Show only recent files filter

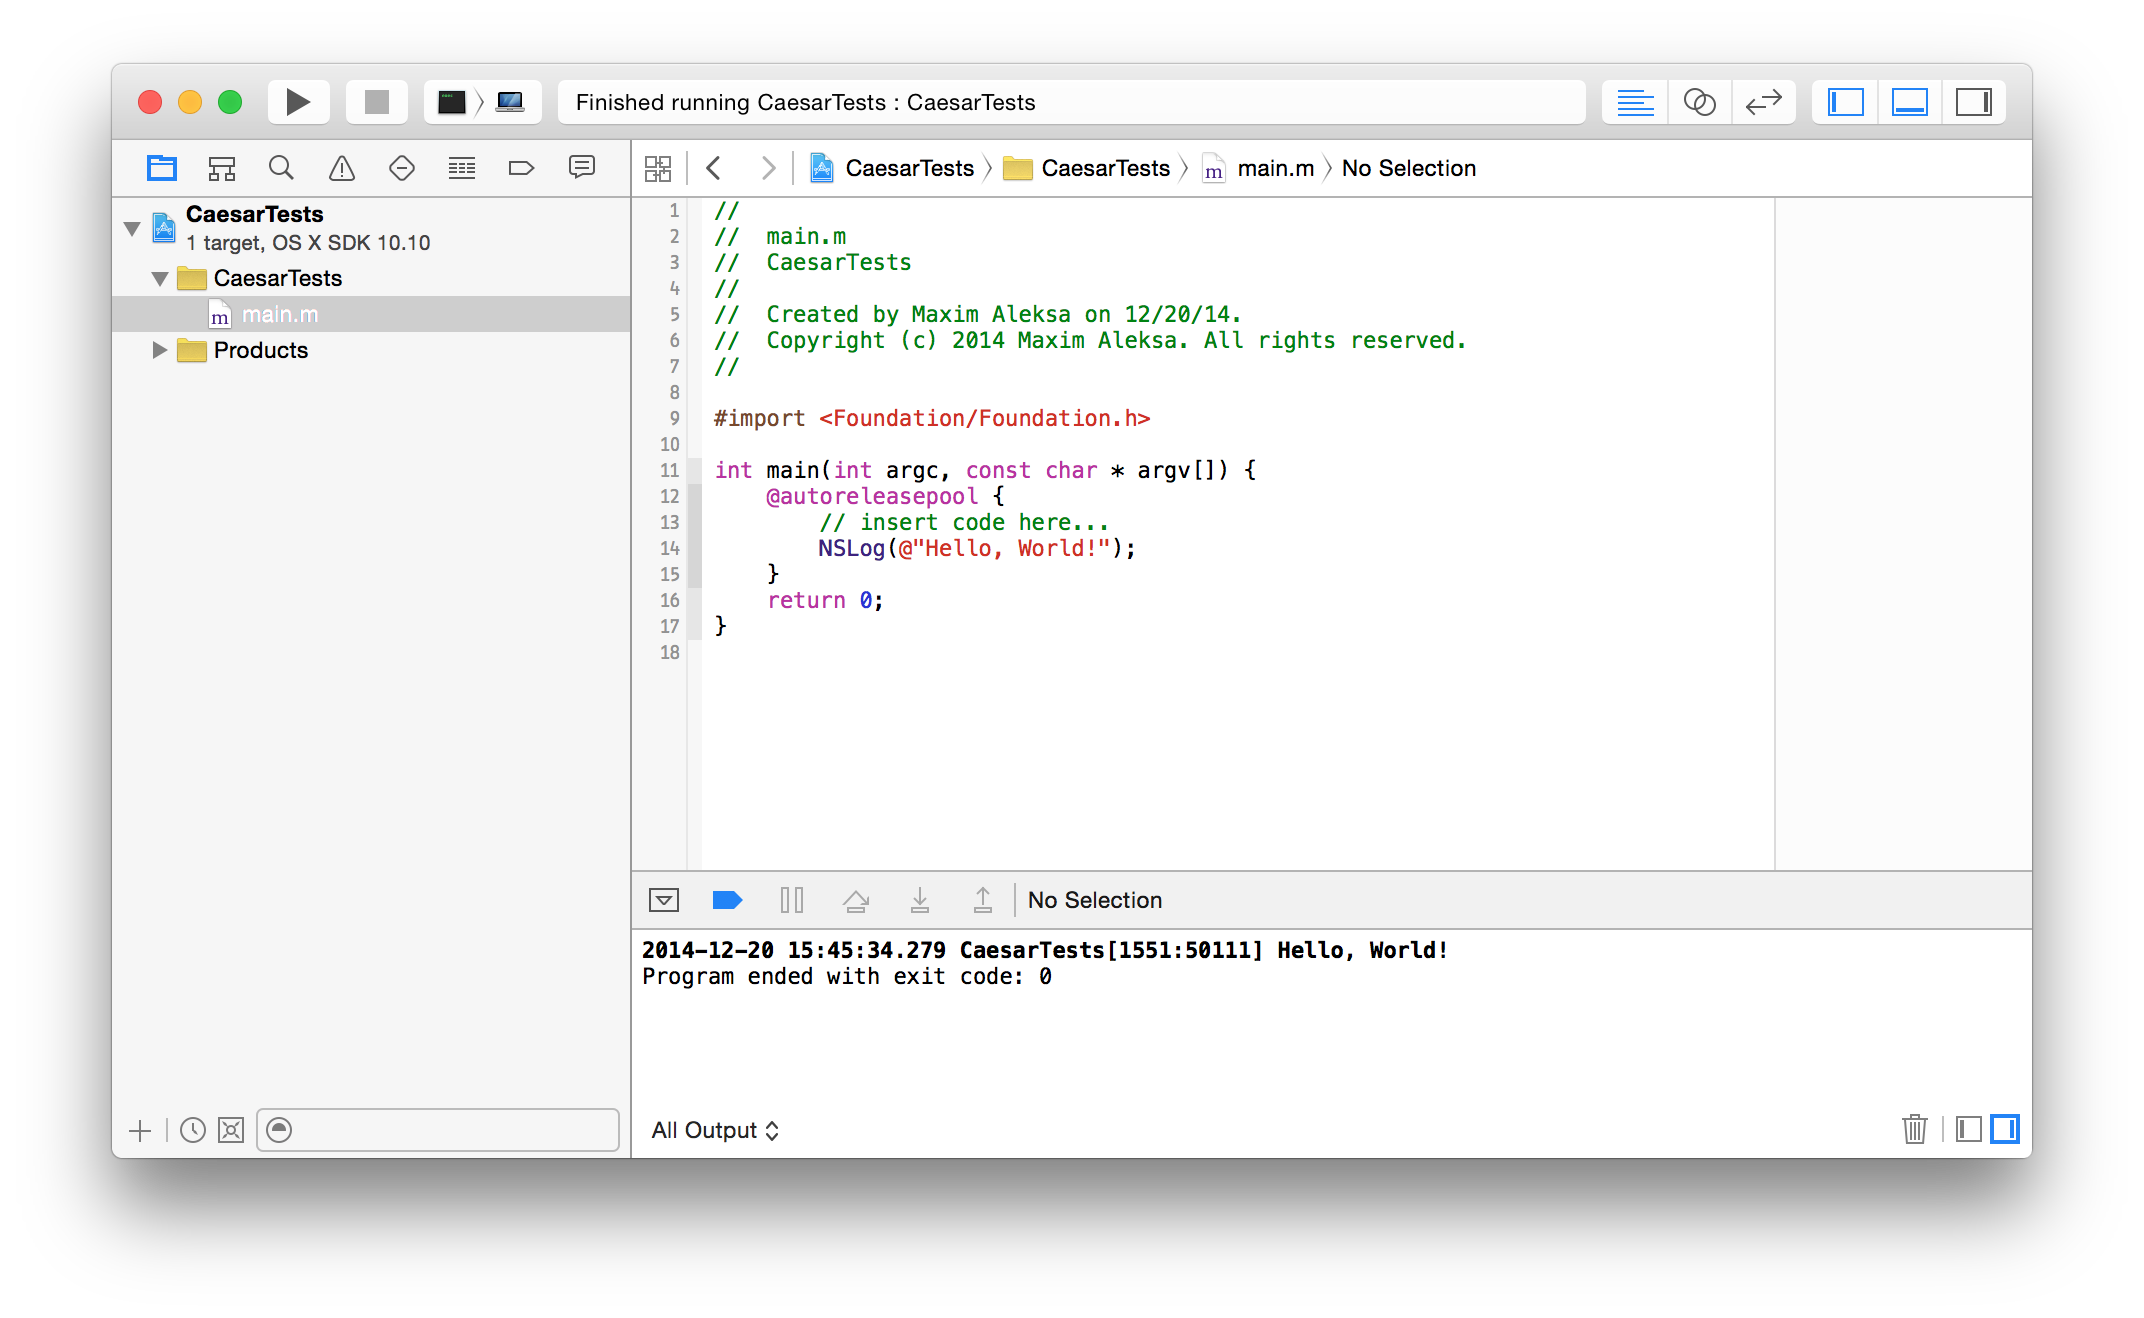(193, 1130)
